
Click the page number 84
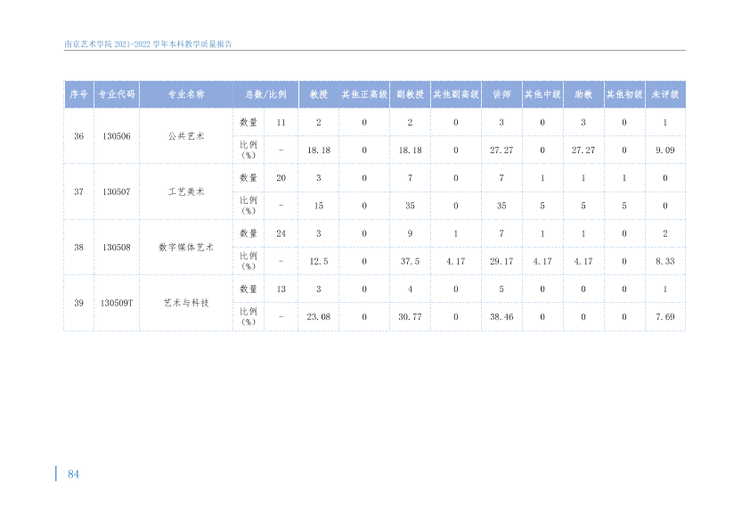tap(73, 474)
